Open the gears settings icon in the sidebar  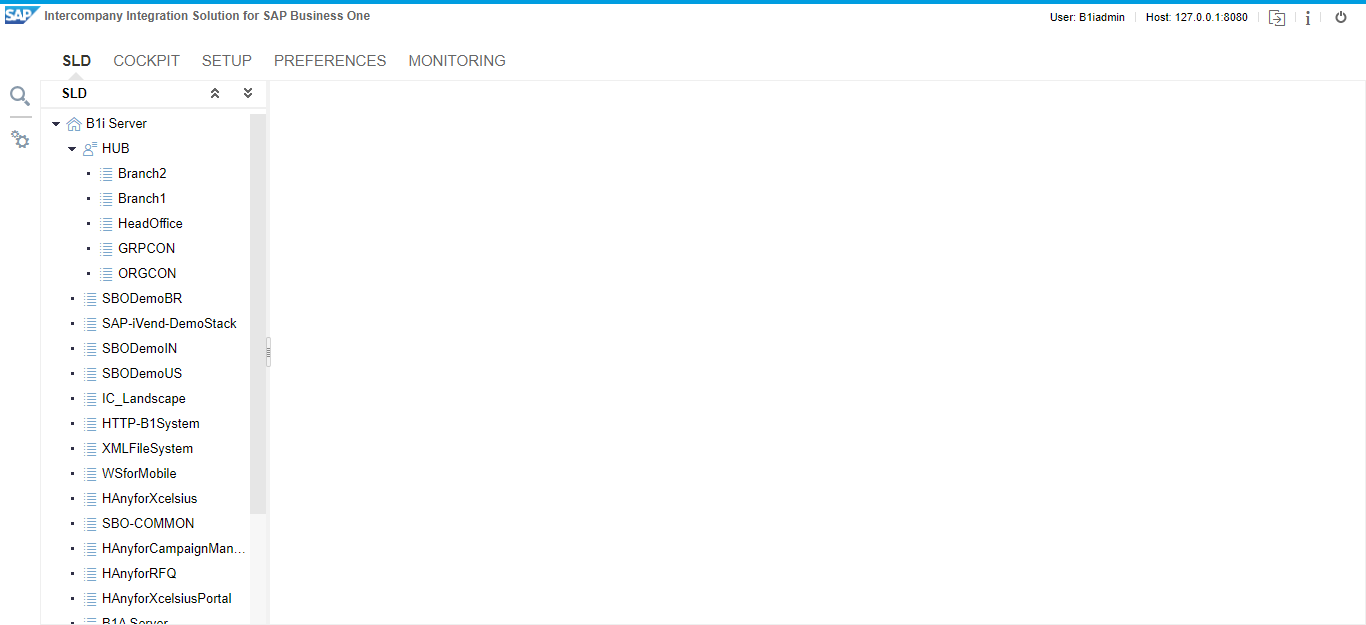[20, 140]
